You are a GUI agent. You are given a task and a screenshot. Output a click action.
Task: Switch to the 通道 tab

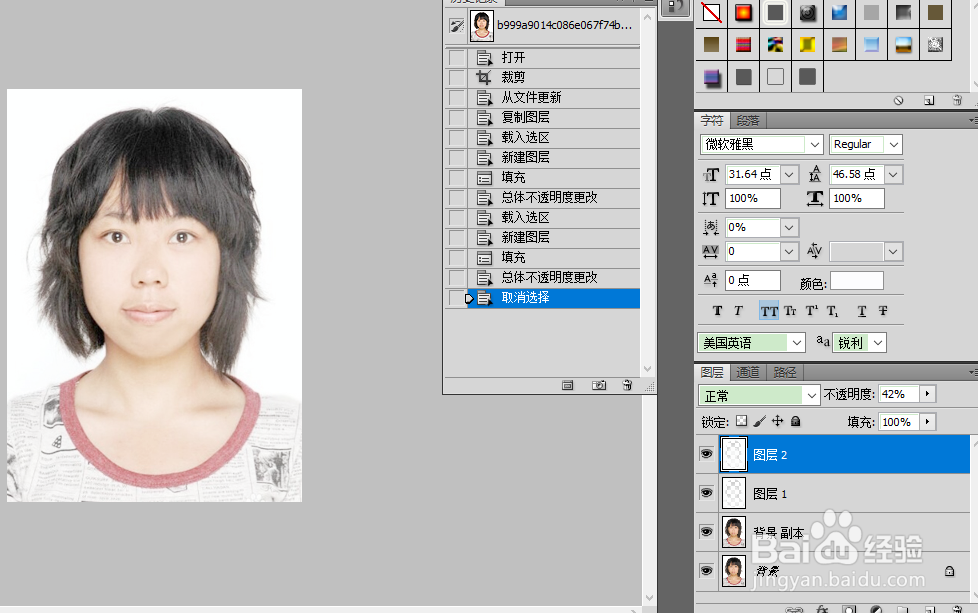(748, 372)
